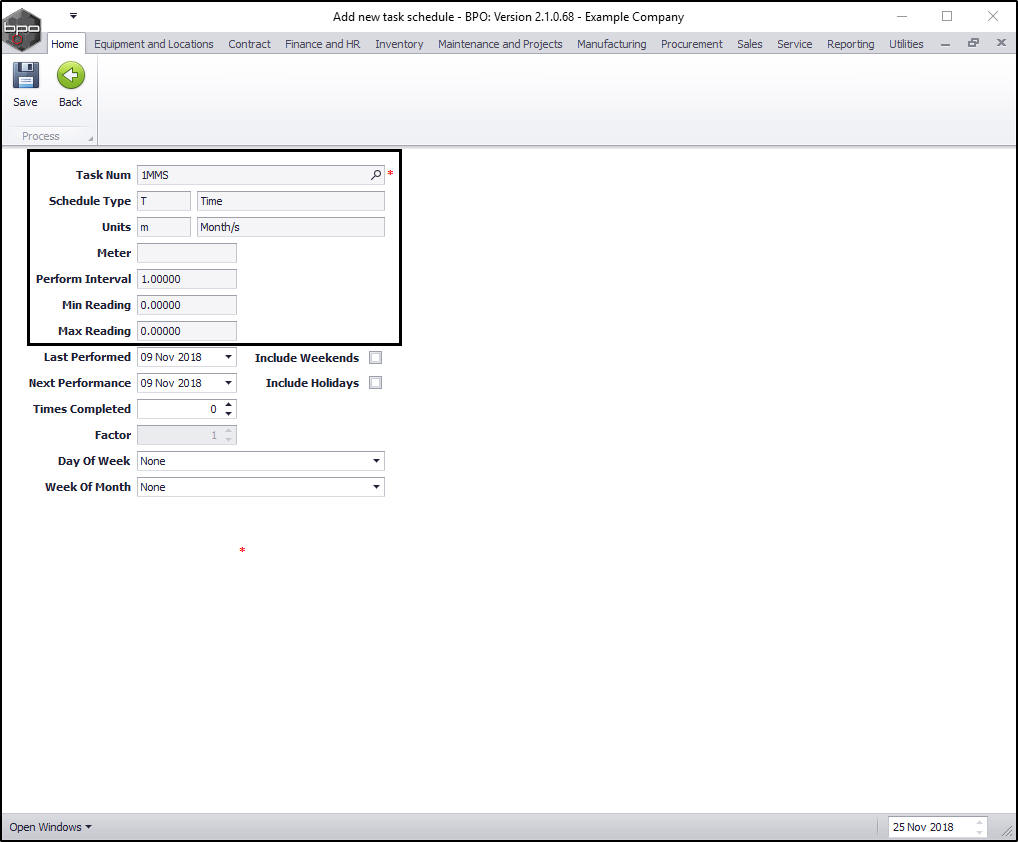
Task: Click the Units code field showing m
Action: tap(164, 227)
